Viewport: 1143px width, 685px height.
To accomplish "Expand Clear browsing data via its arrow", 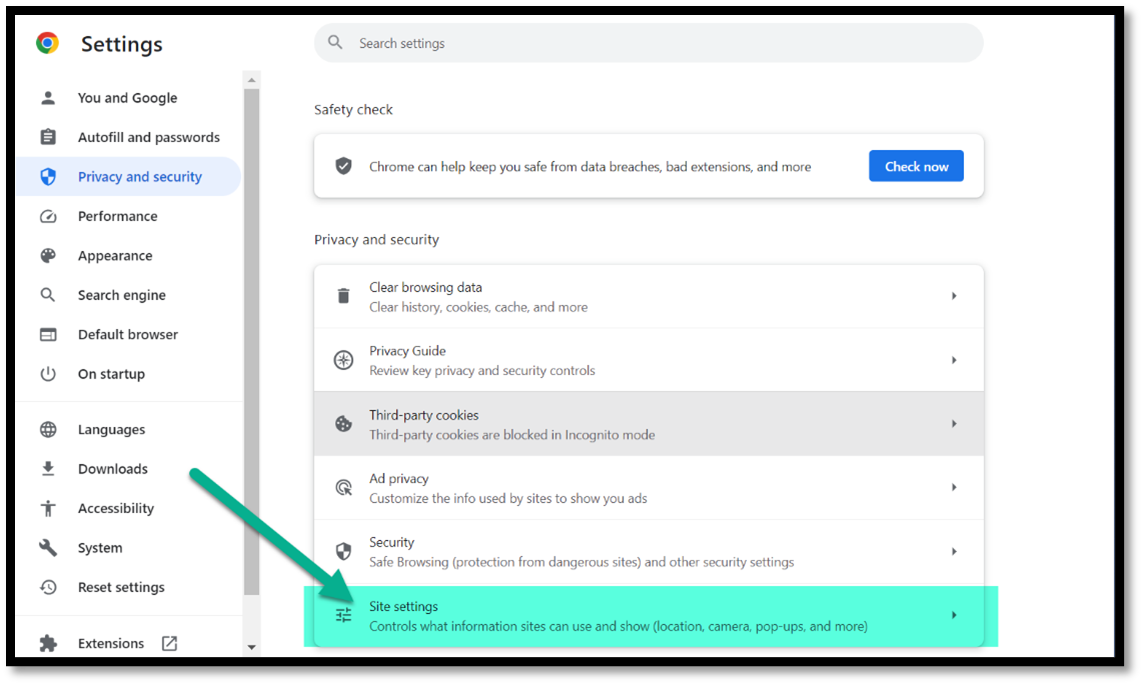I will pyautogui.click(x=954, y=296).
